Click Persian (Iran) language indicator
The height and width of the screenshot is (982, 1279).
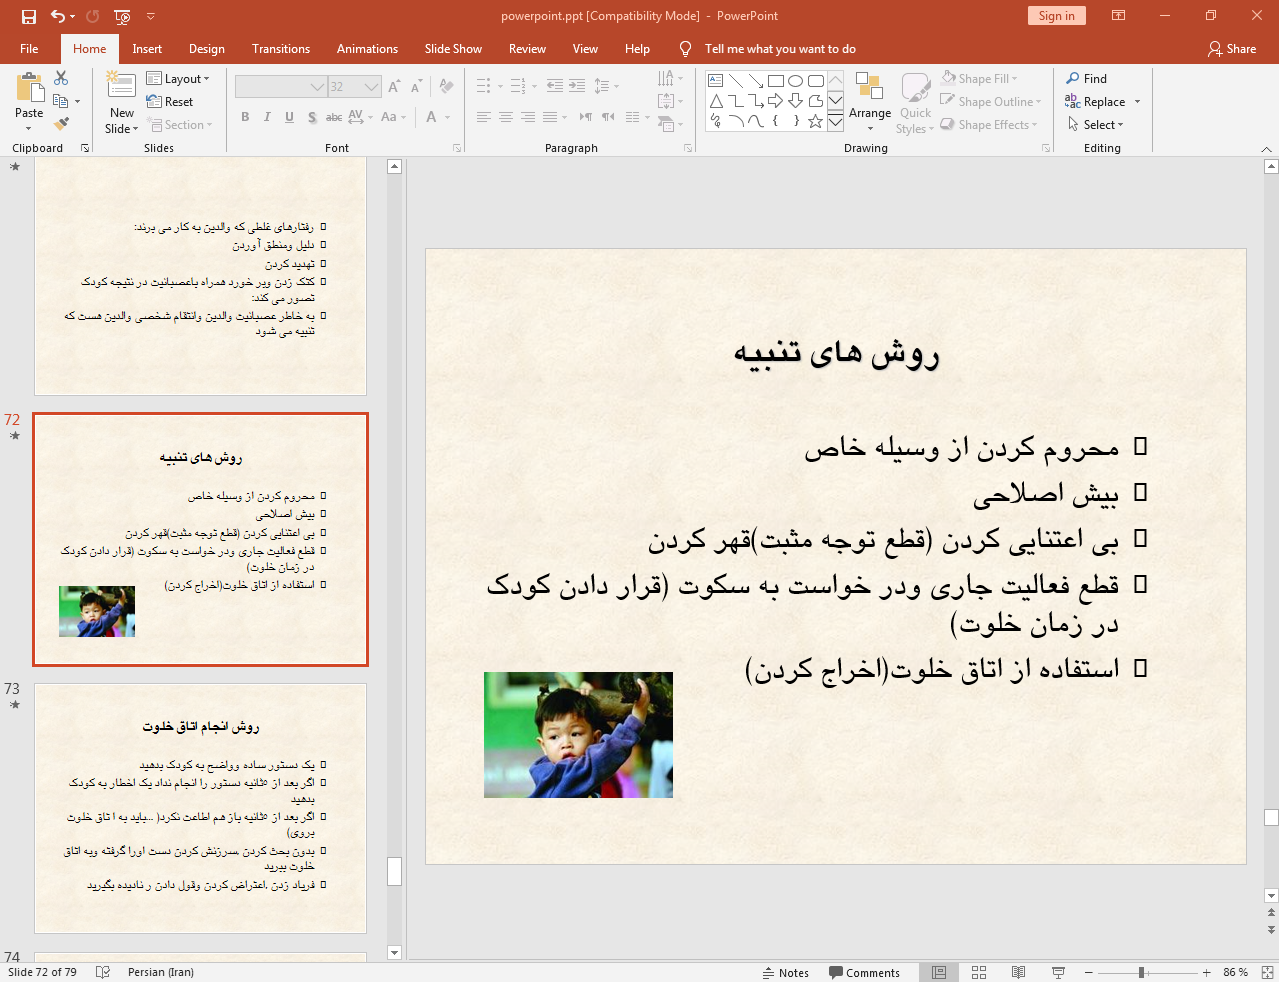[x=161, y=972]
